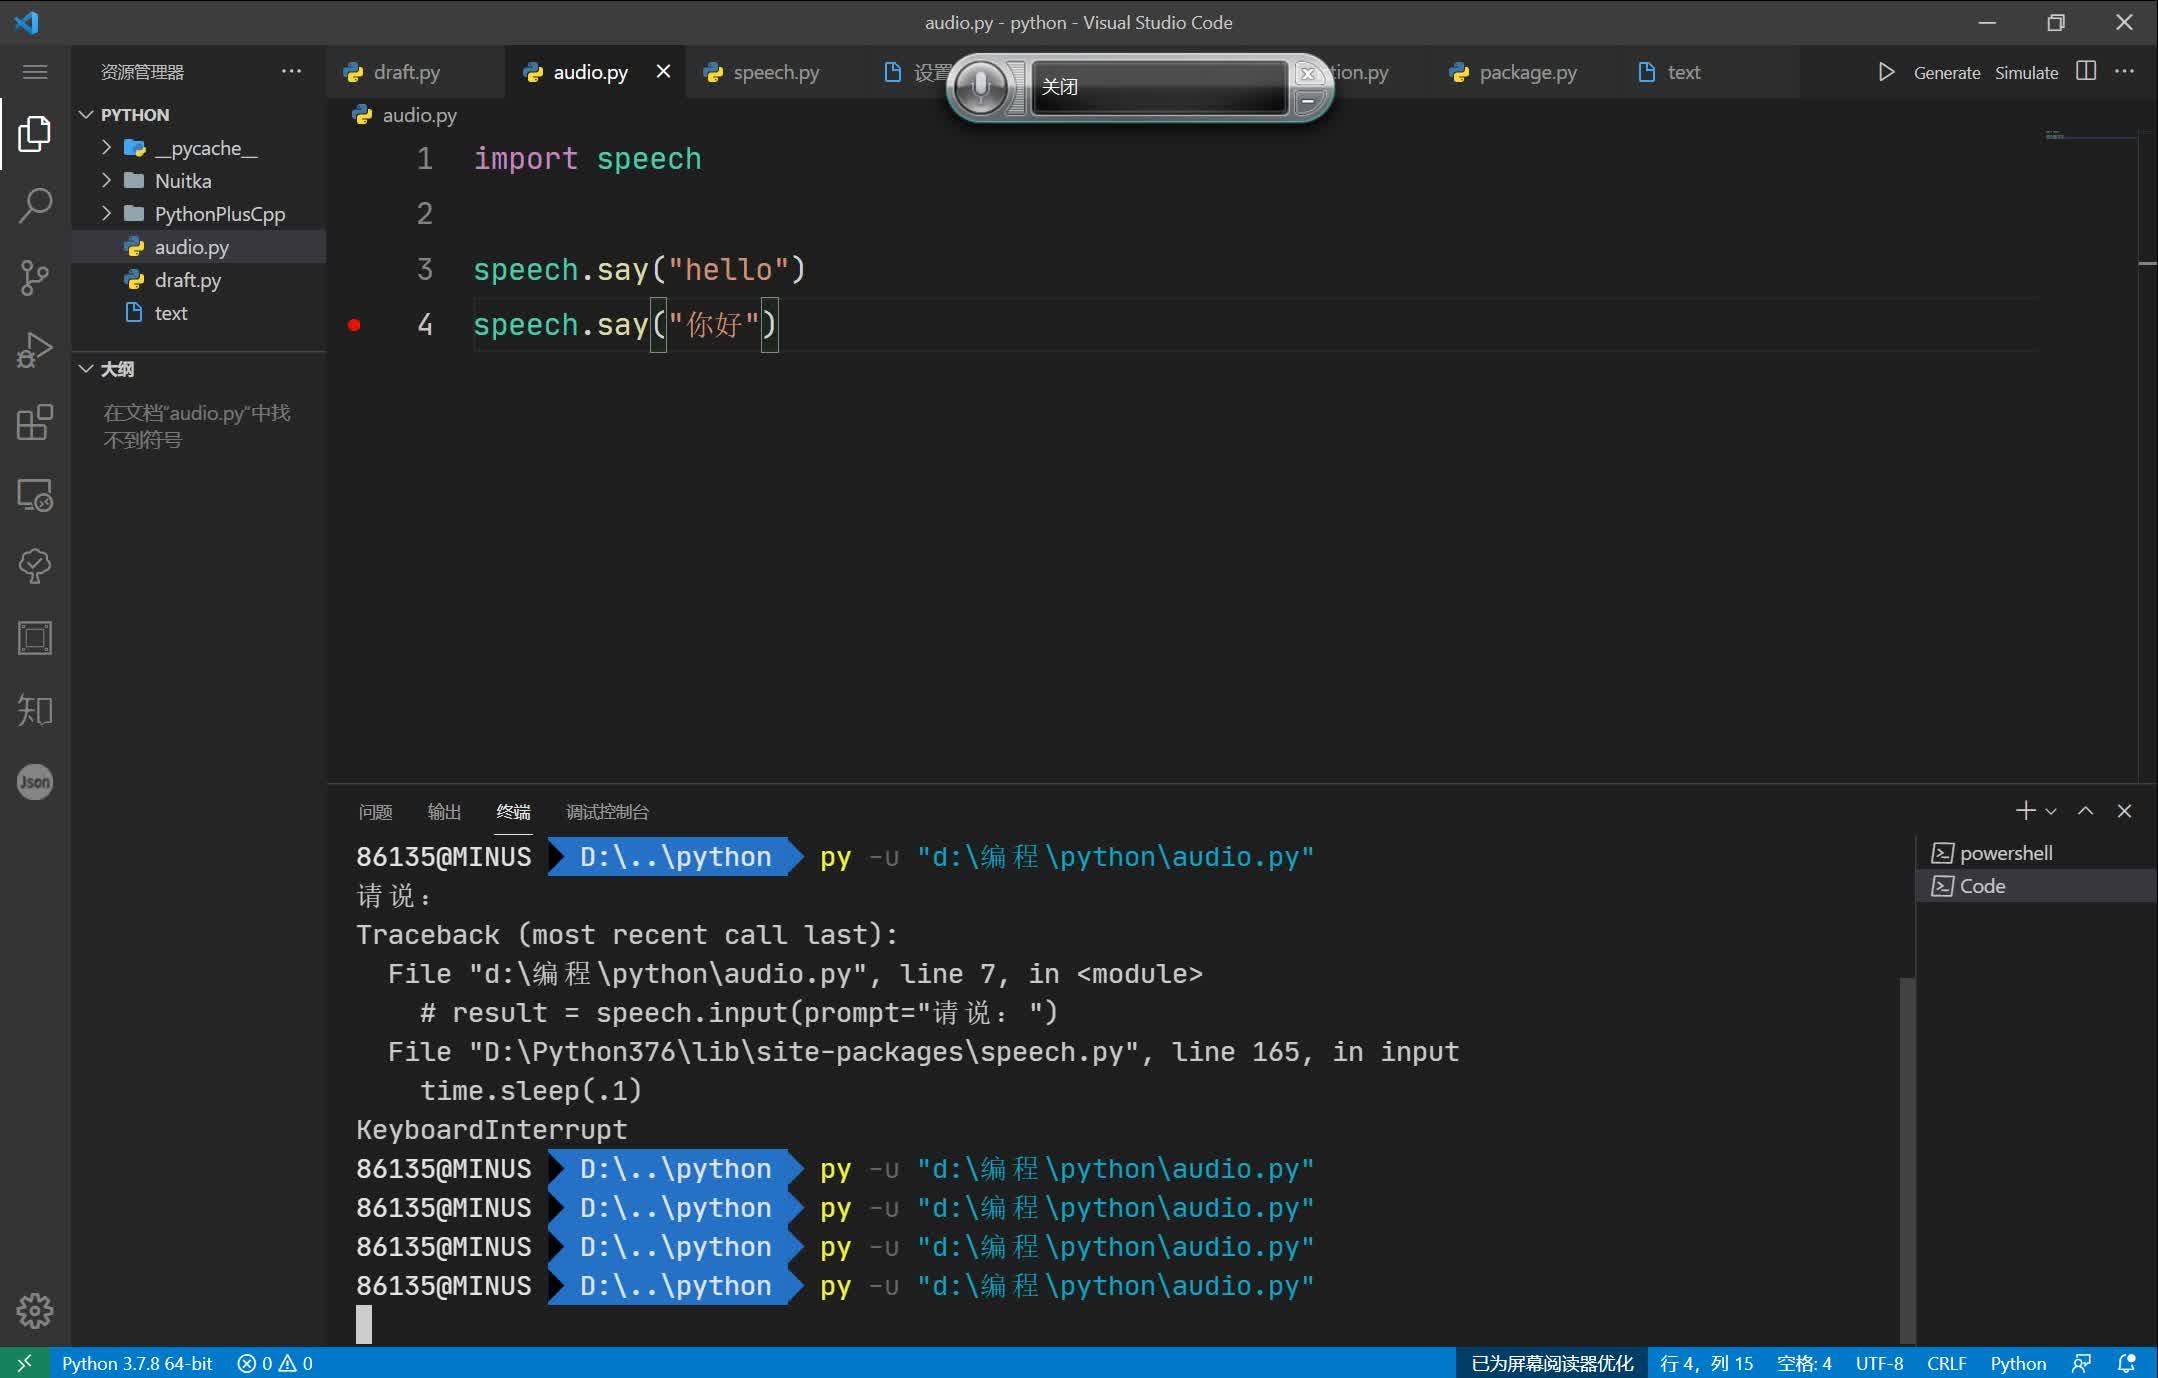Toggle the breakpoint on line 4
This screenshot has height=1378, width=2158.
355,324
